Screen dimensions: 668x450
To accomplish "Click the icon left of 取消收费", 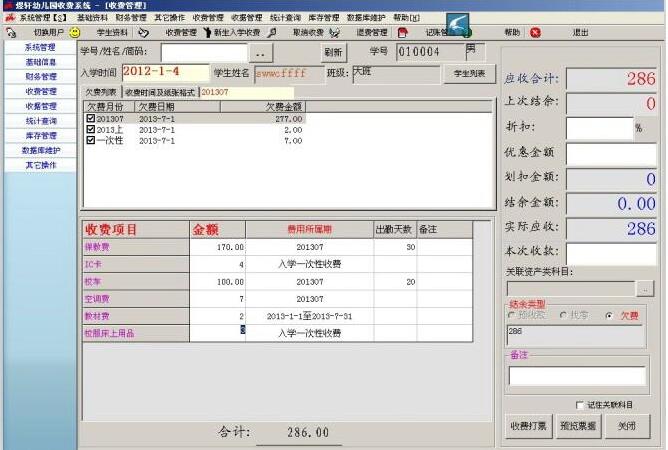I will click(x=271, y=32).
